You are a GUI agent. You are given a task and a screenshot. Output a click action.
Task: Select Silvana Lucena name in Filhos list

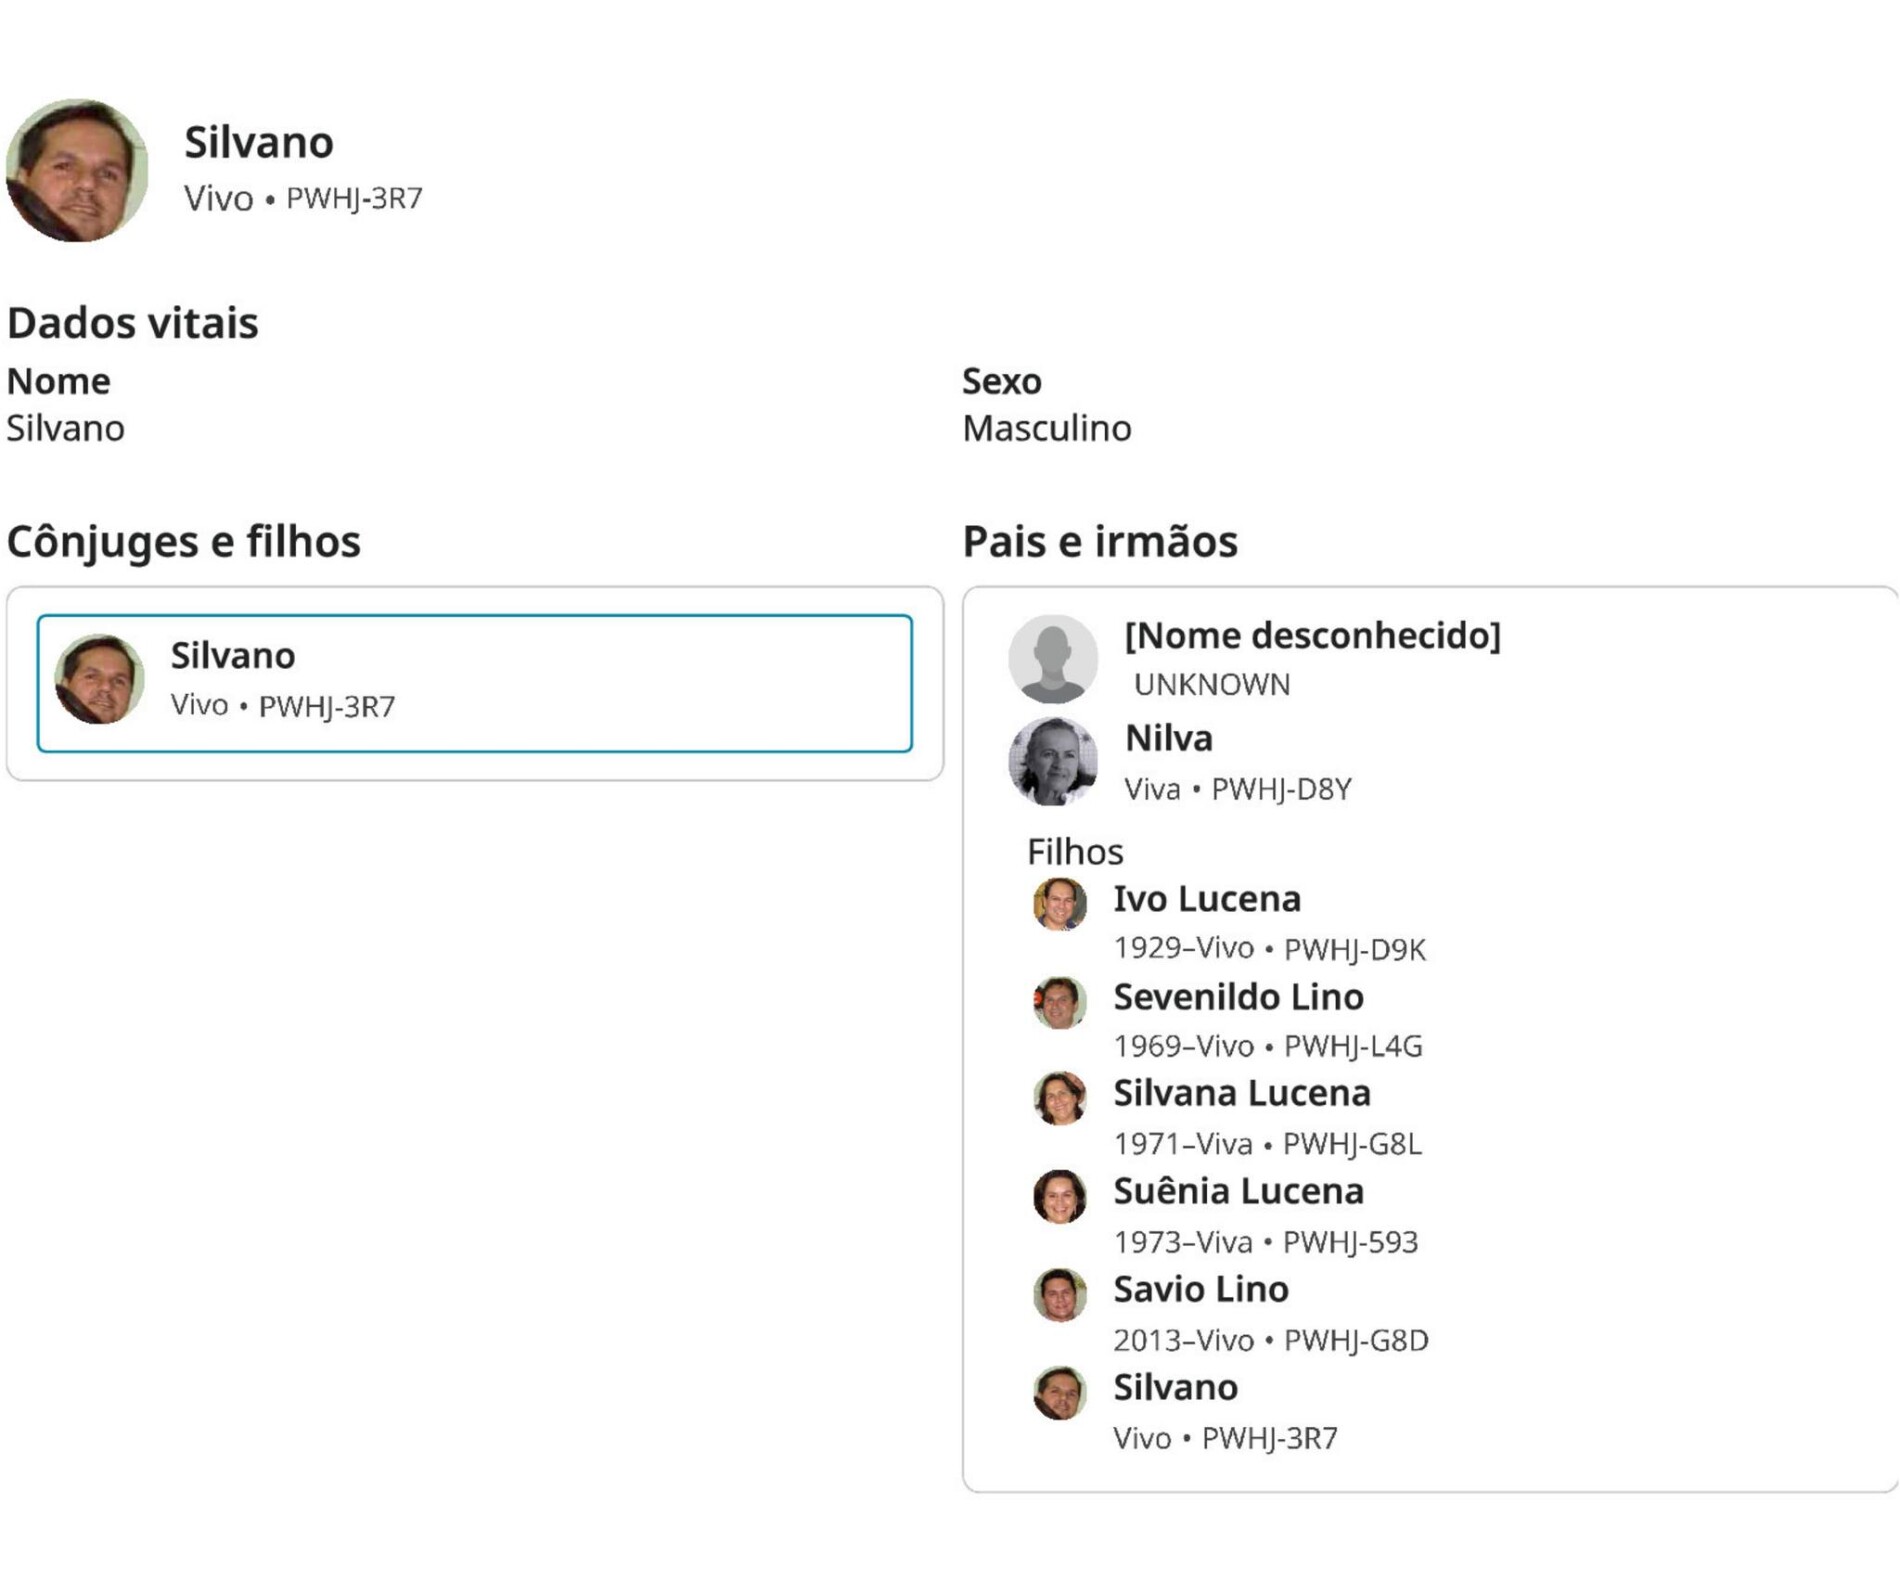pyautogui.click(x=1241, y=1094)
